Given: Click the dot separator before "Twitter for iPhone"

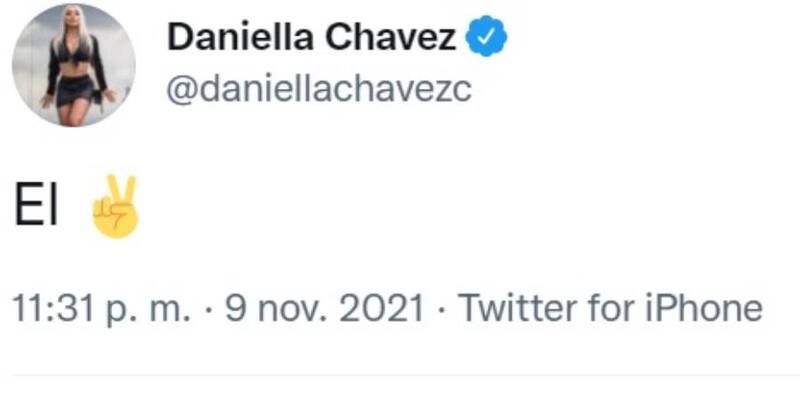Looking at the screenshot, I should [x=442, y=308].
